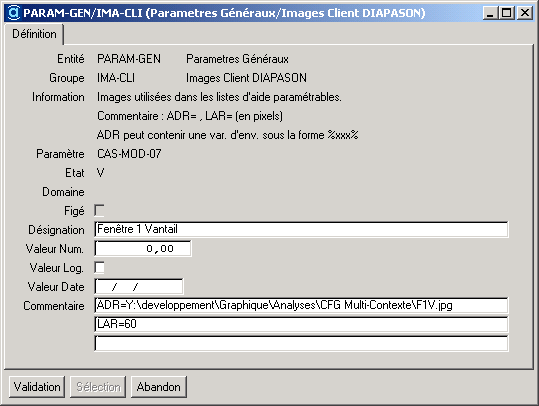
Task: Enable the Valeur Log. checkbox
Action: (x=99, y=268)
